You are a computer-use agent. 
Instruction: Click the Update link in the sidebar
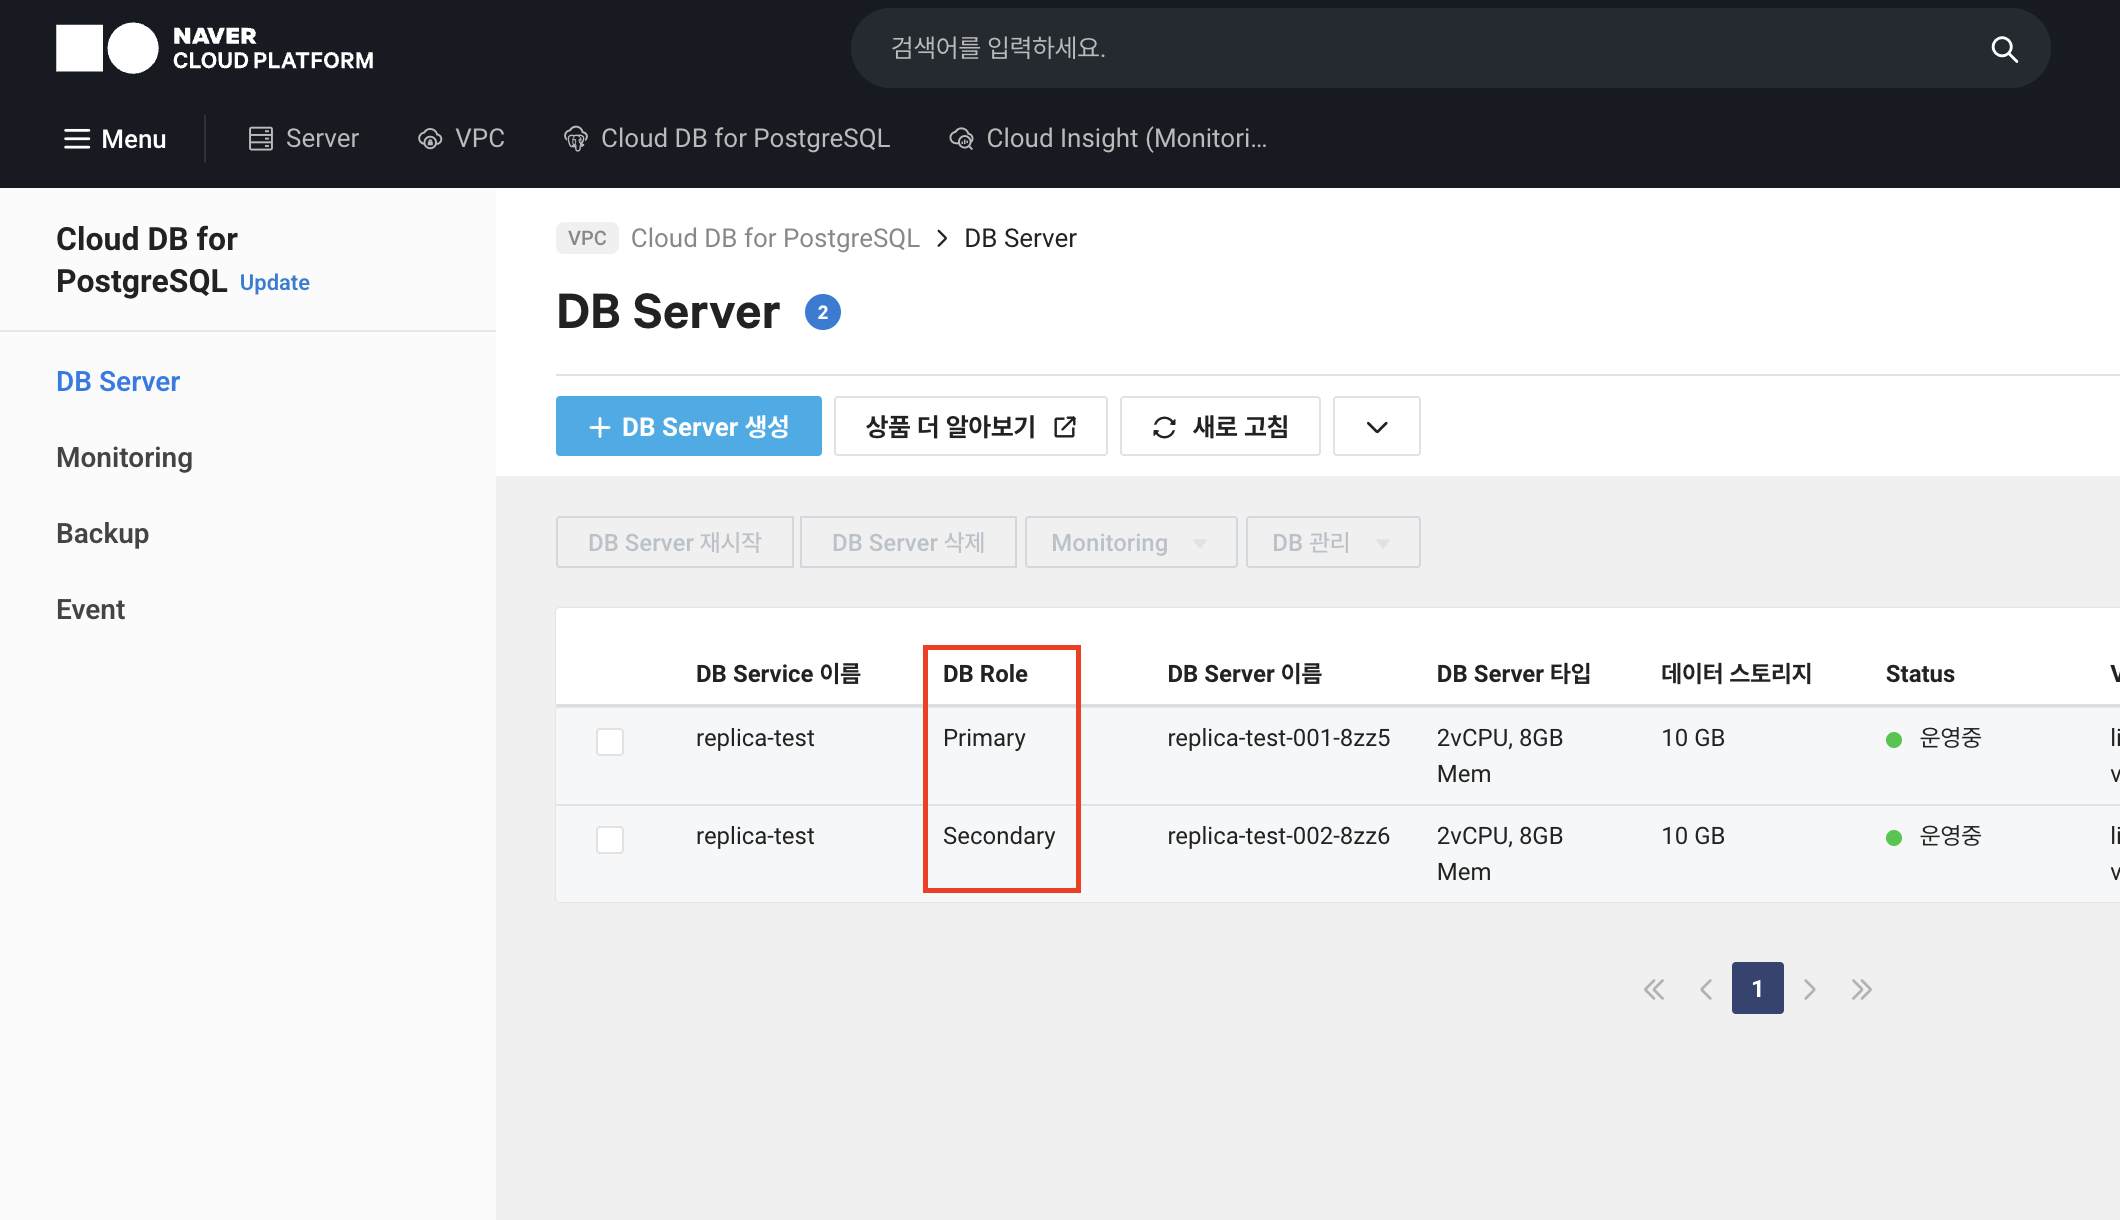[275, 283]
